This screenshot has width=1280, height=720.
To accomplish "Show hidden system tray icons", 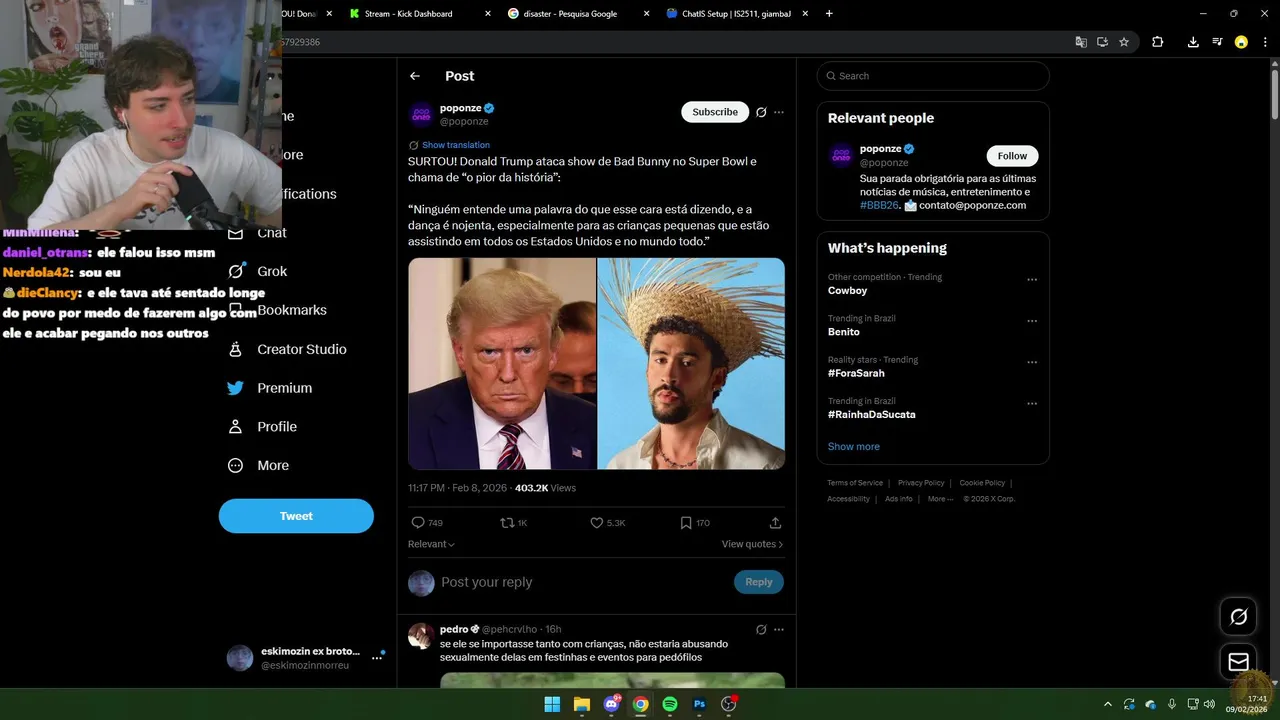I will tap(1107, 704).
